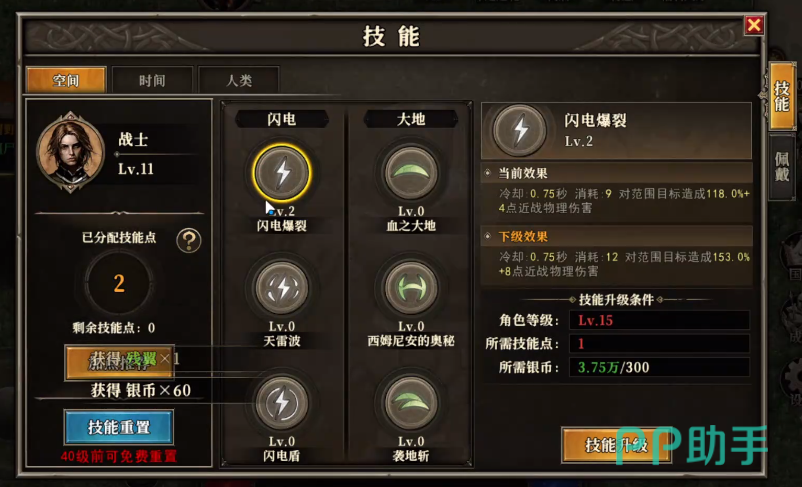
Task: Select the 血之大地 earth skill icon
Action: pos(411,173)
